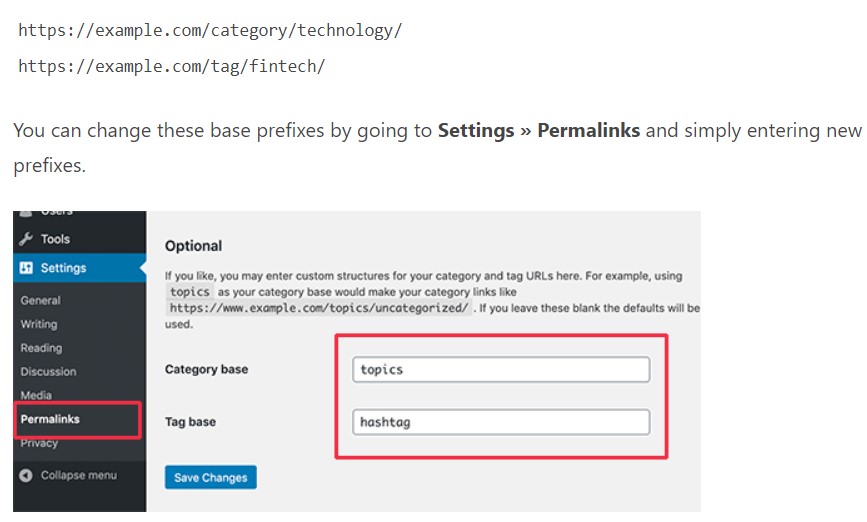Open Media settings submenu

click(x=36, y=395)
